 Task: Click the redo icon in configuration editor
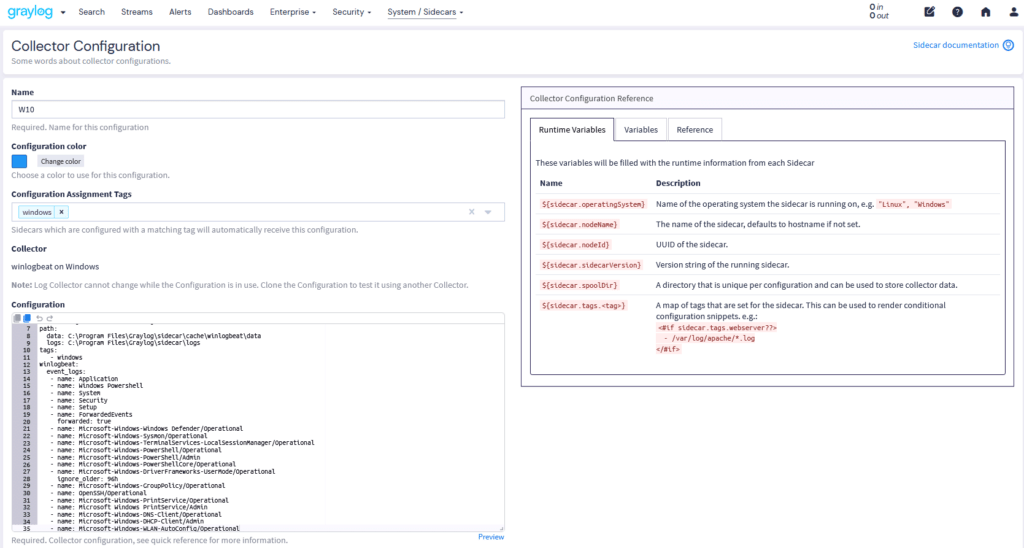[x=48, y=318]
